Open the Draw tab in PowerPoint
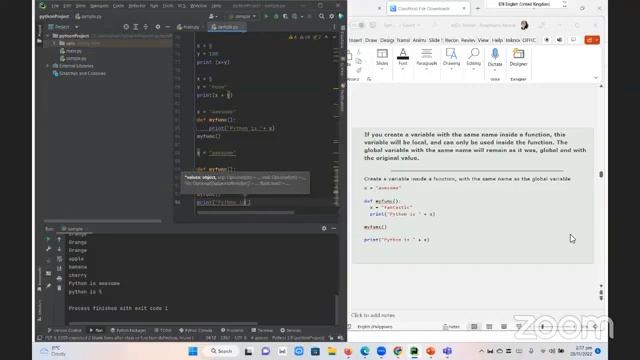 point(371,40)
